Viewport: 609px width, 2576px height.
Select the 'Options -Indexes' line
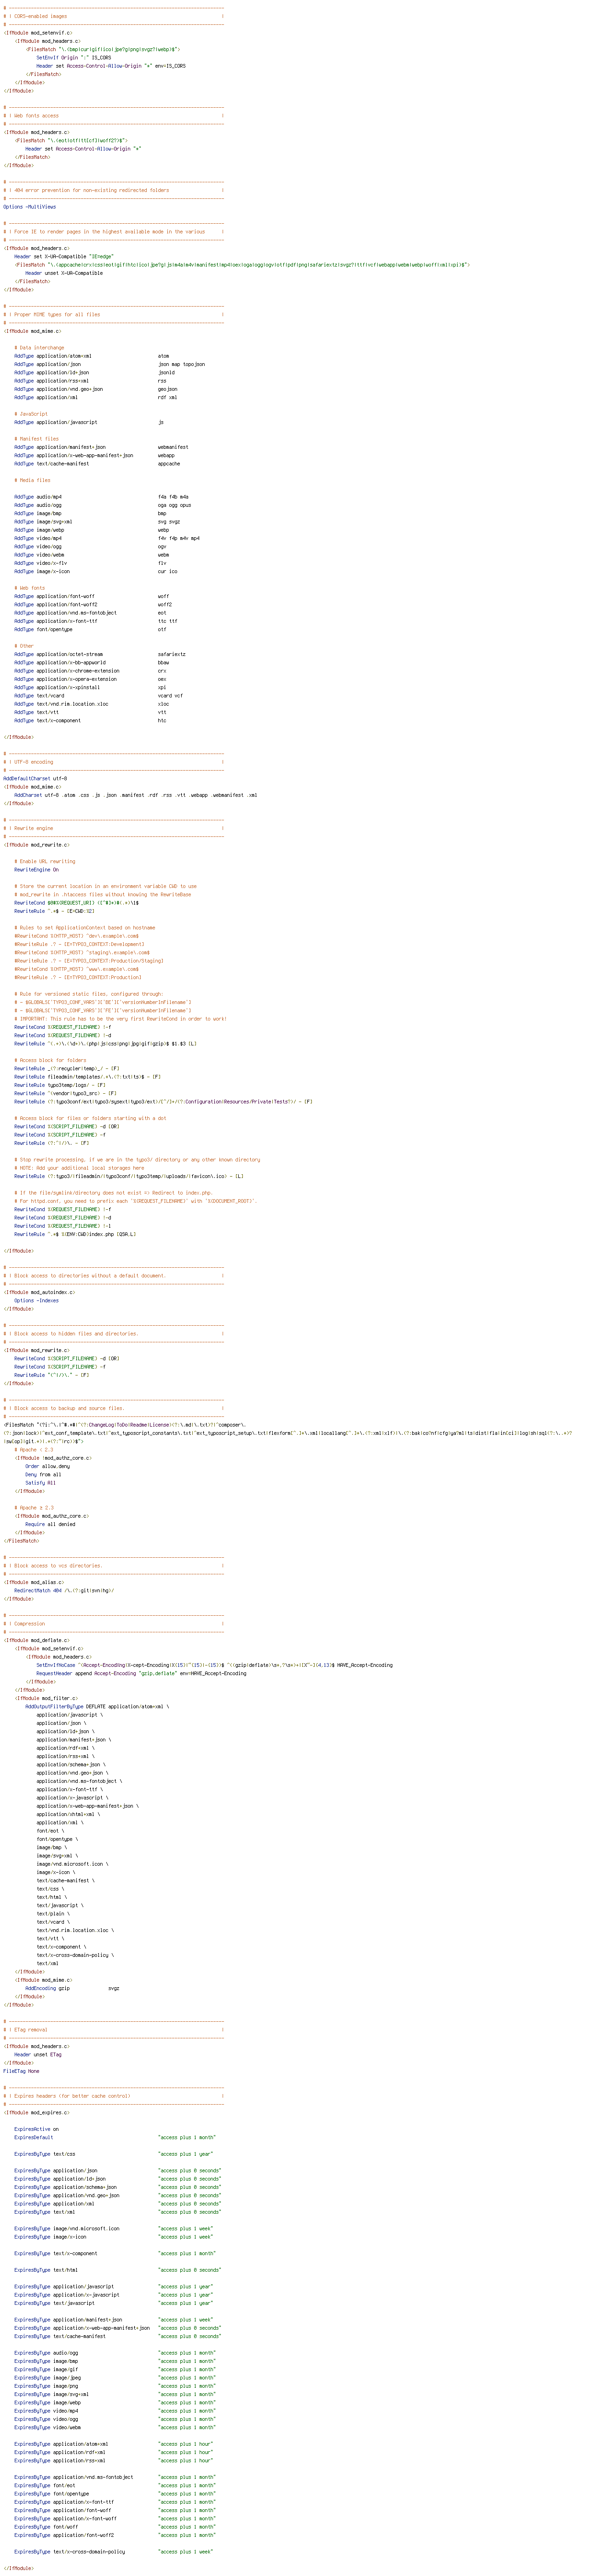(36, 1300)
